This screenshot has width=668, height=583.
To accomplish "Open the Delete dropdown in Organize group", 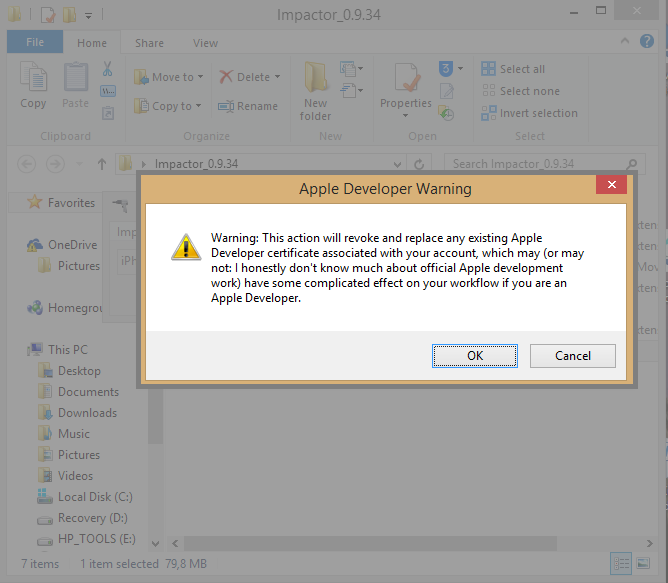I will click(x=250, y=77).
